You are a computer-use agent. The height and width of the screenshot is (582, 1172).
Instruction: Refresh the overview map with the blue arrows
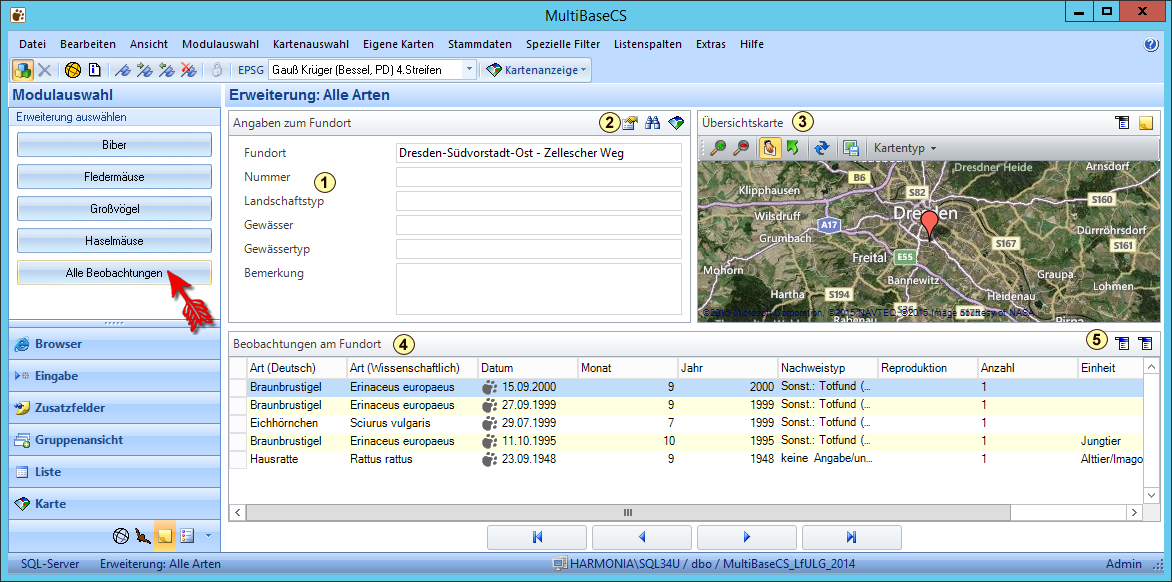tap(822, 148)
